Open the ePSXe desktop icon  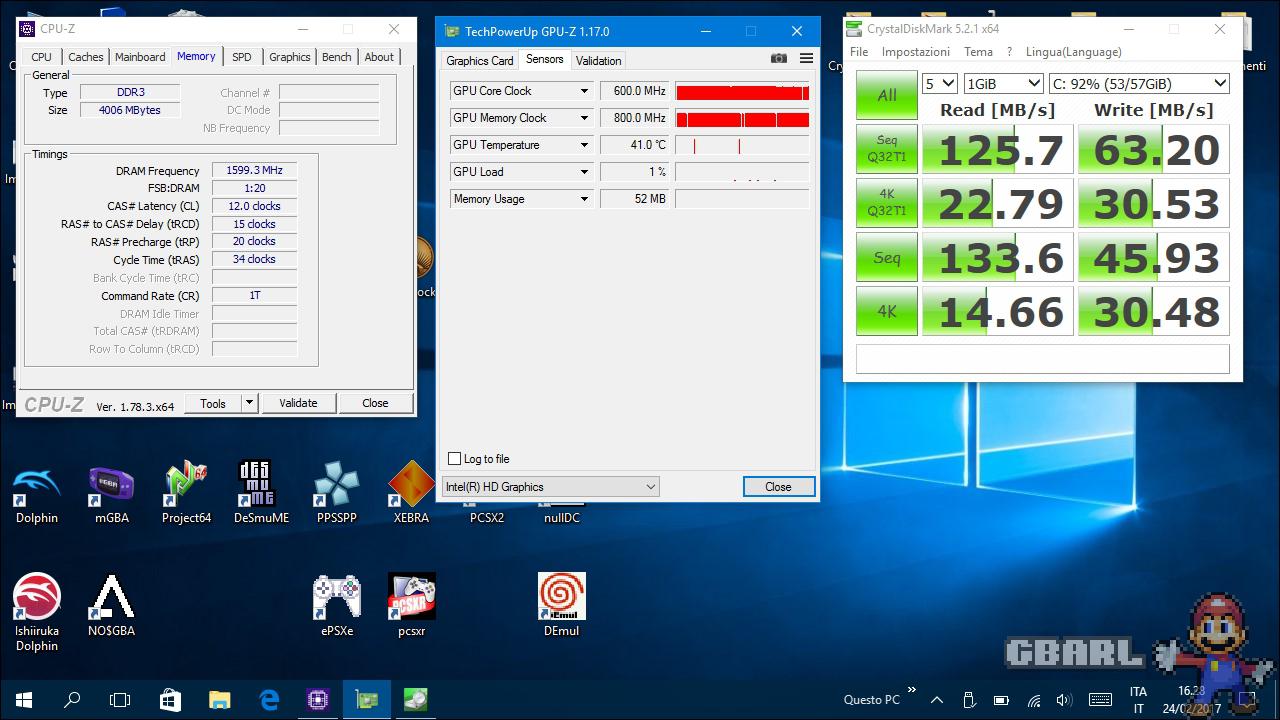point(337,605)
